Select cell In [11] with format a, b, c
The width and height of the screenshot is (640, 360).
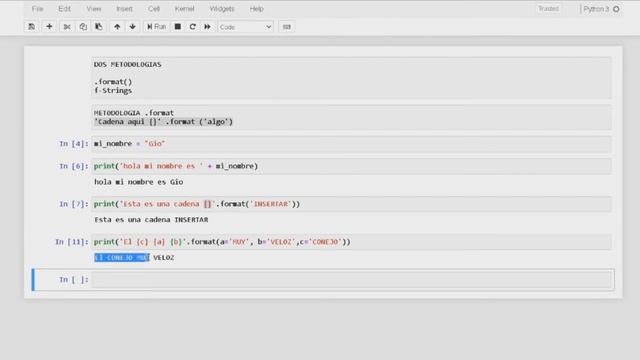coord(352,242)
